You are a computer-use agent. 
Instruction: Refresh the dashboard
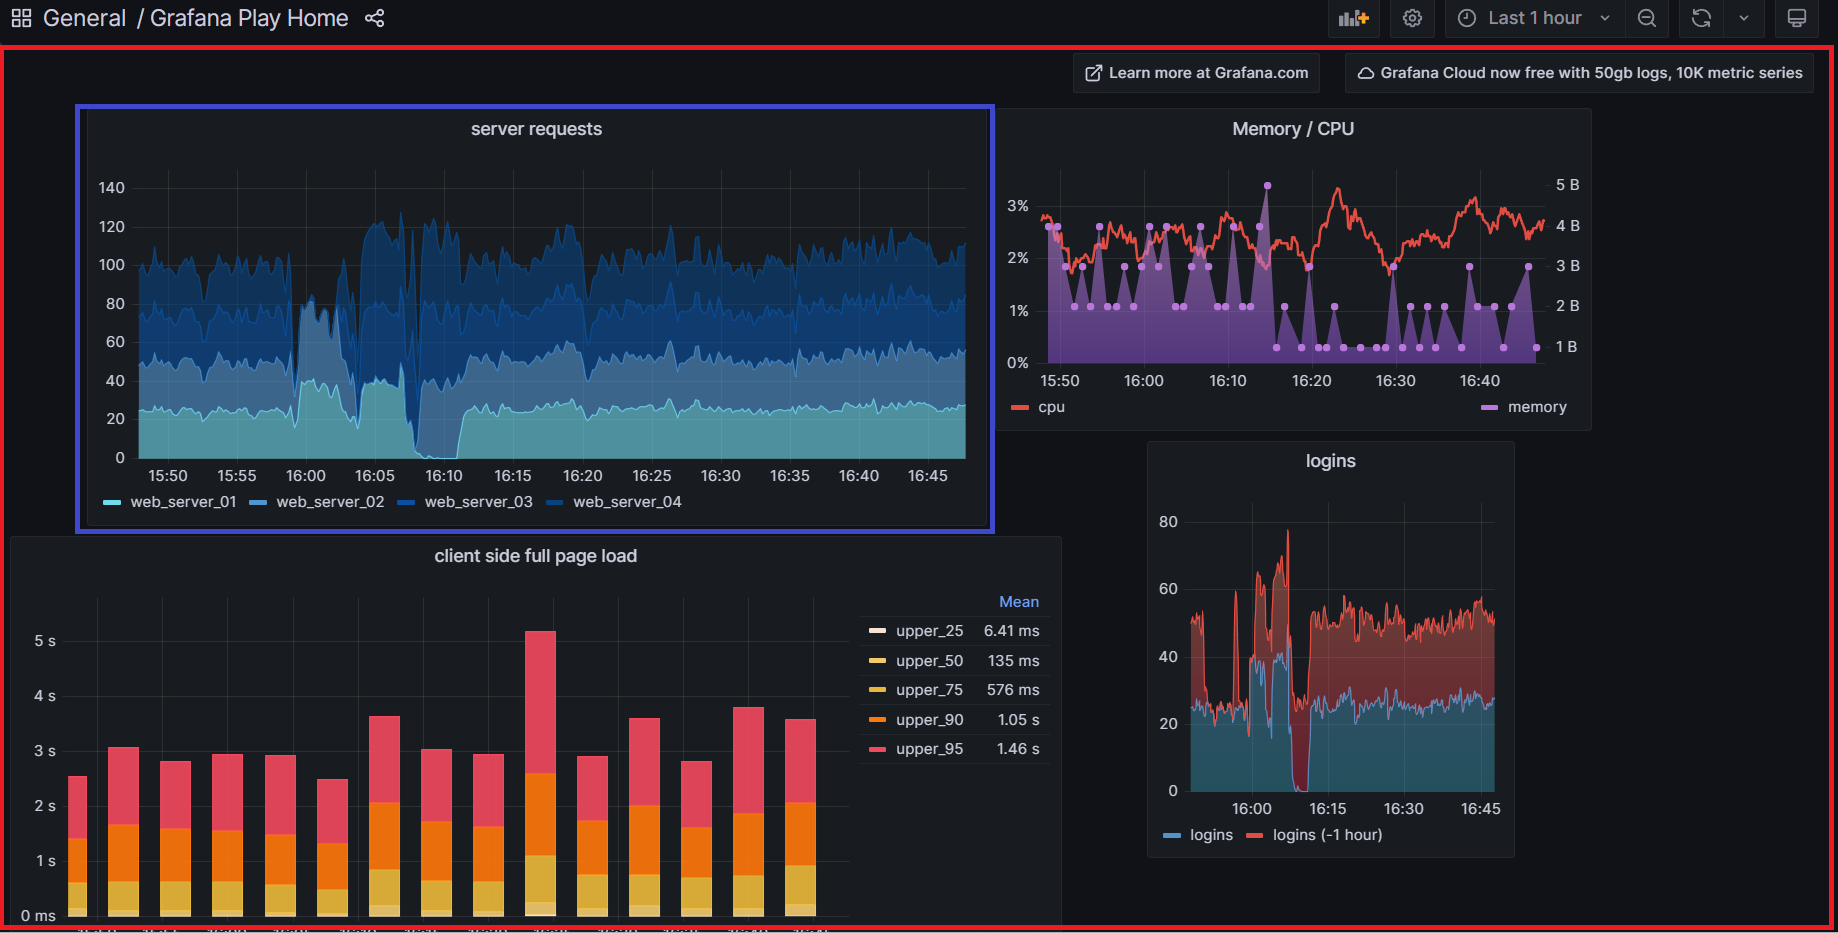tap(1701, 18)
